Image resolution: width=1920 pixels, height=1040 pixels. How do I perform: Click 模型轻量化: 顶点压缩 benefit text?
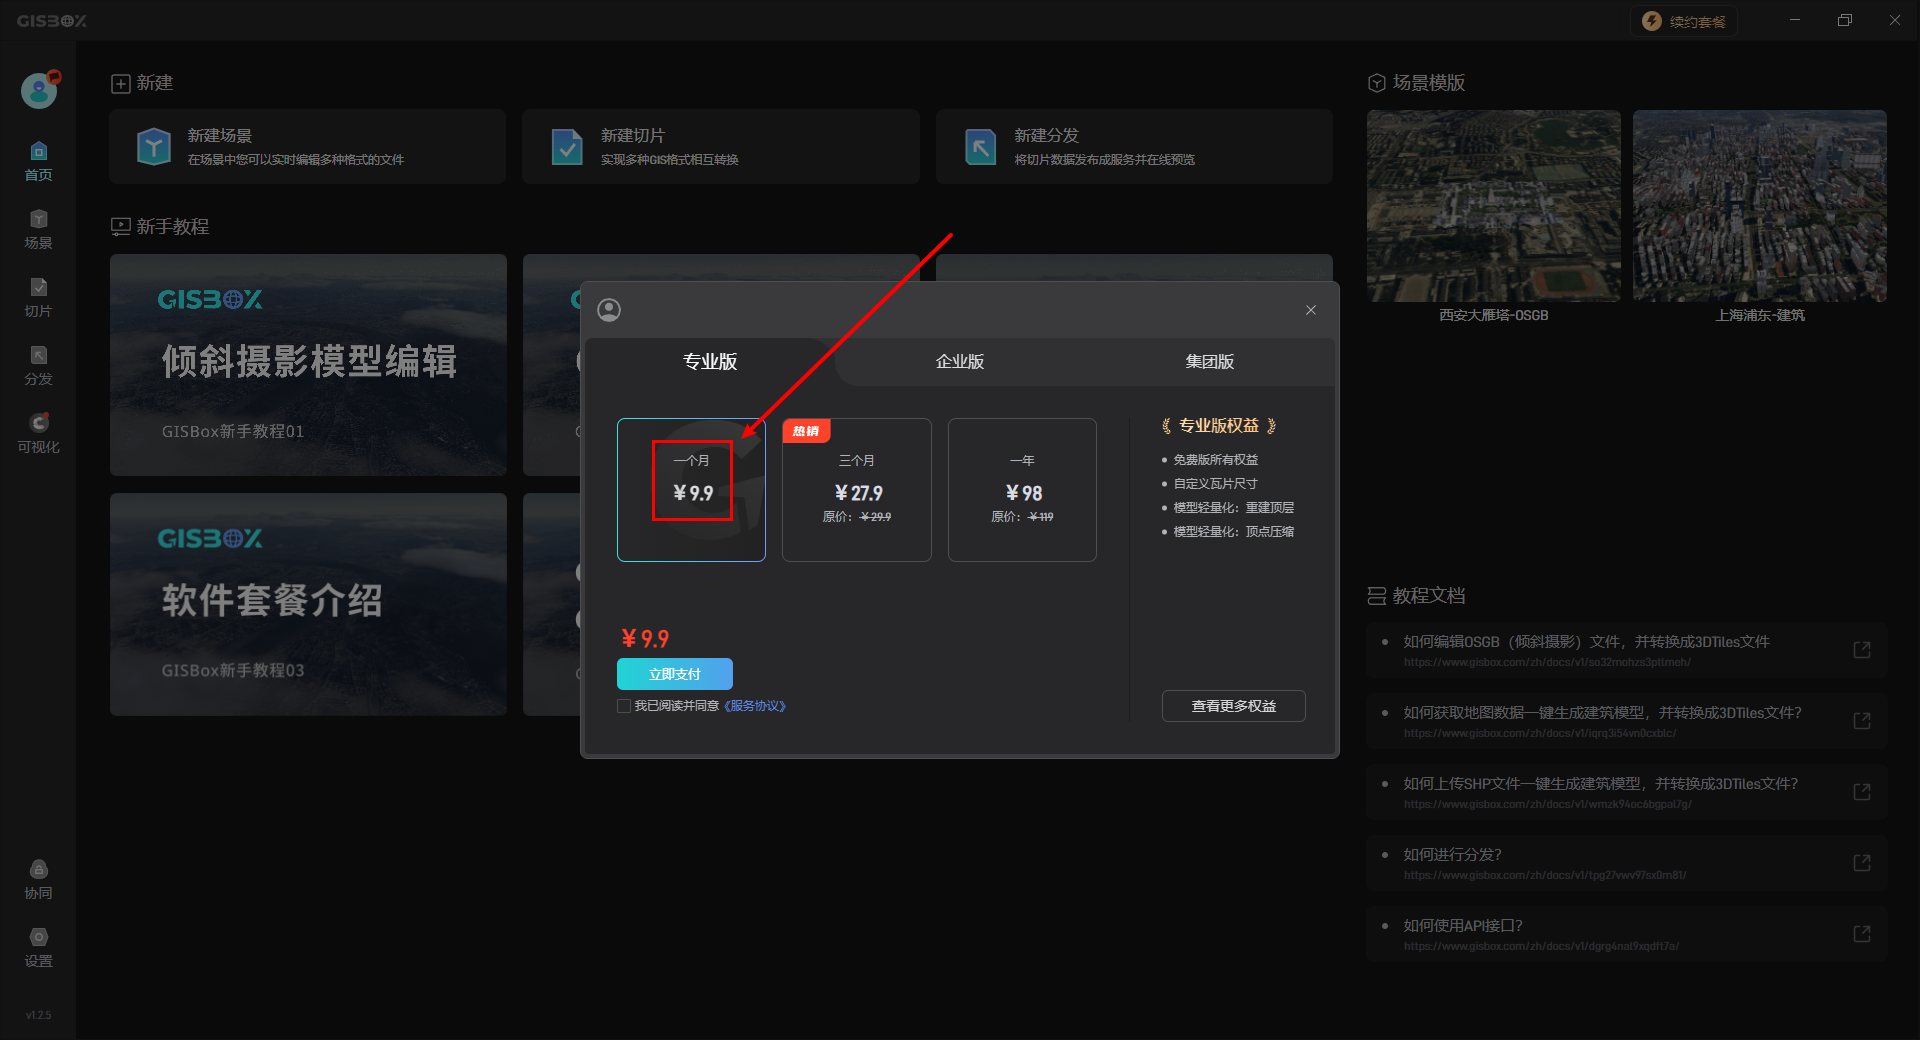coord(1234,532)
